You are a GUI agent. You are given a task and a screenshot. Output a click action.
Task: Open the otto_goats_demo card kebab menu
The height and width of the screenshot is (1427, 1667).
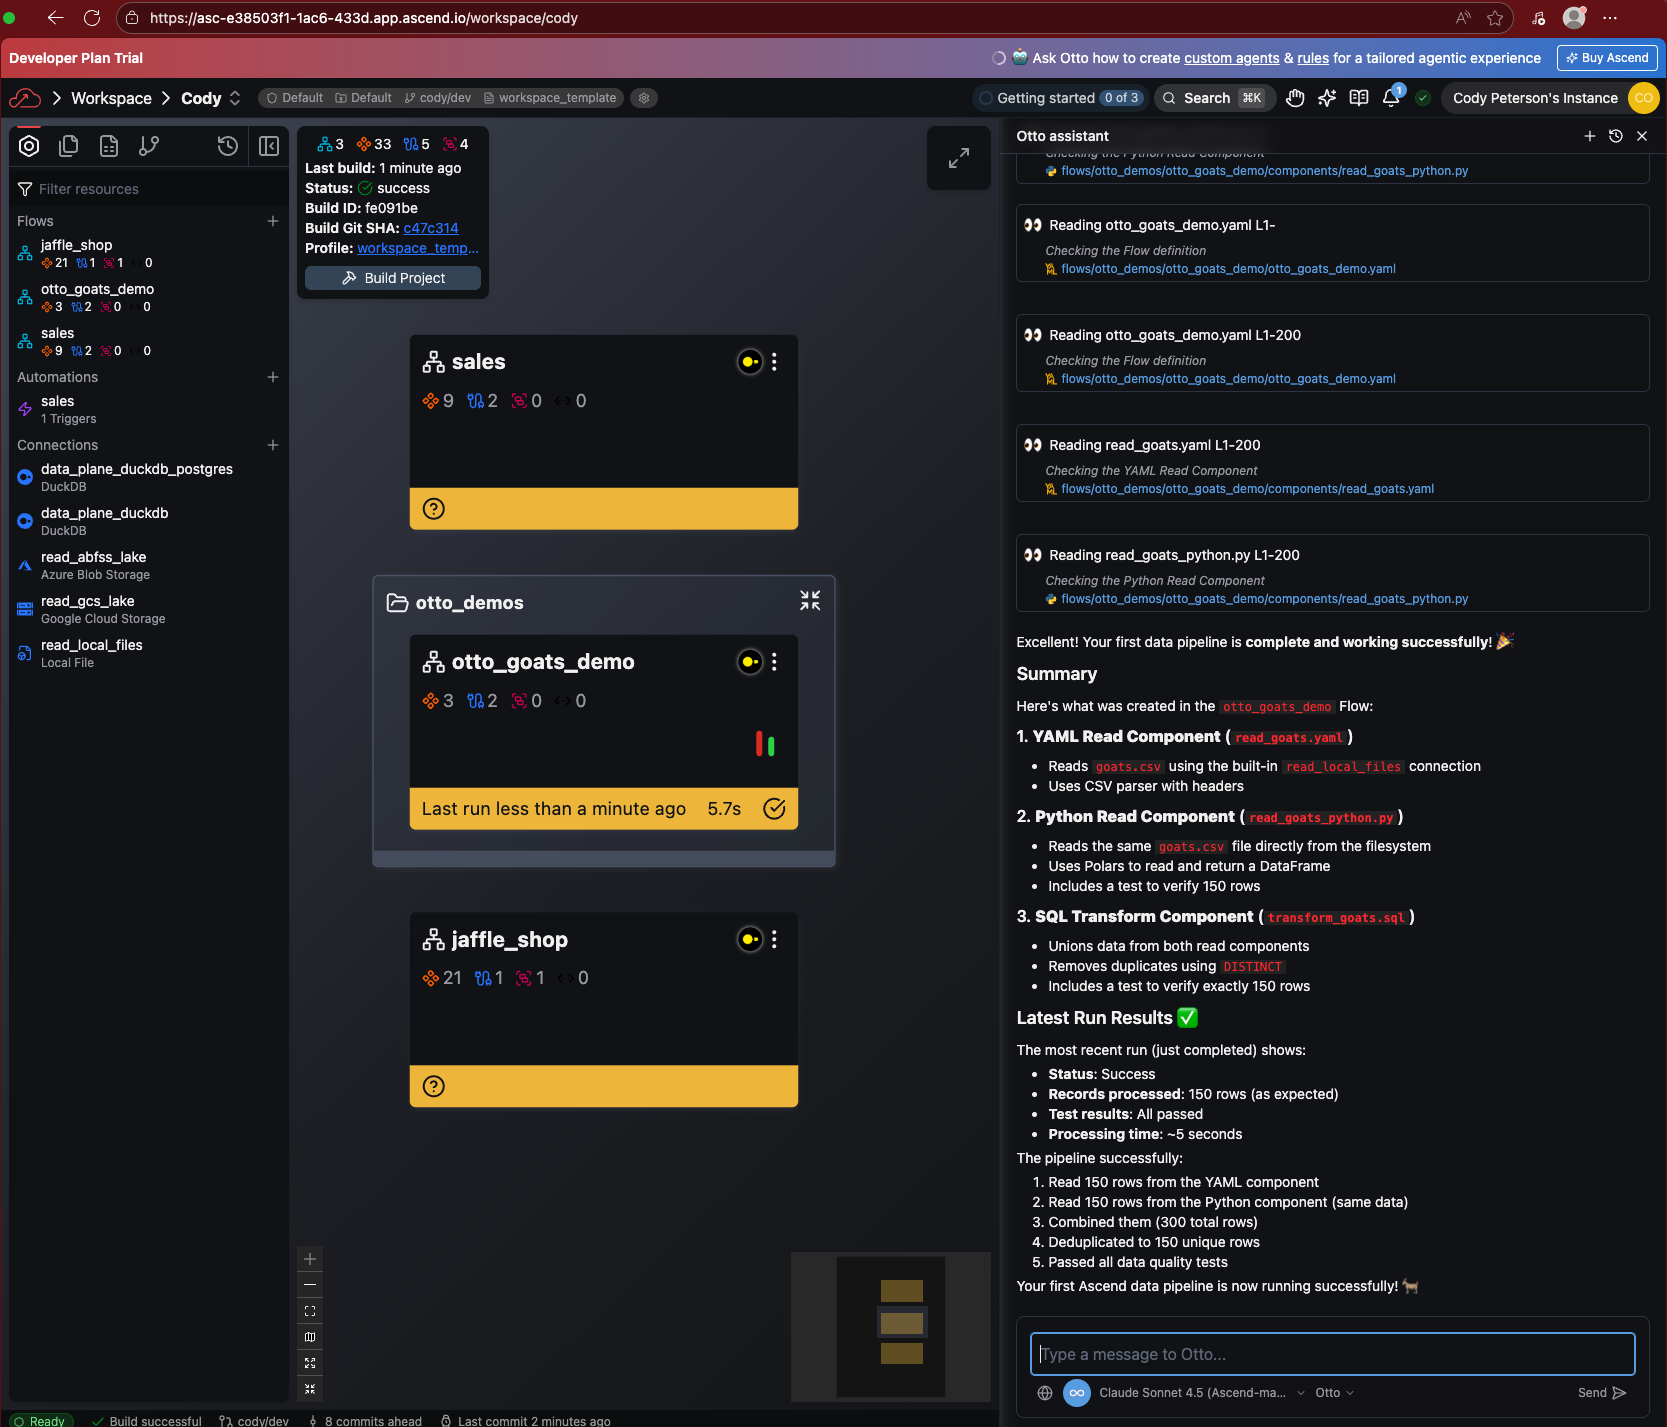(774, 662)
